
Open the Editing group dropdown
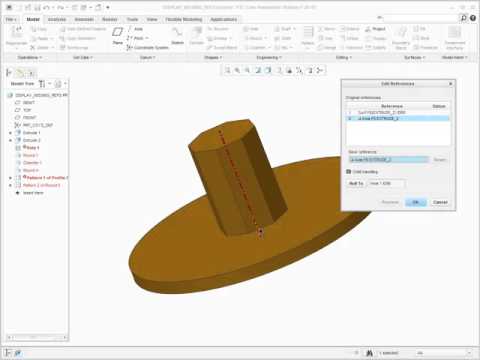[x=343, y=58]
